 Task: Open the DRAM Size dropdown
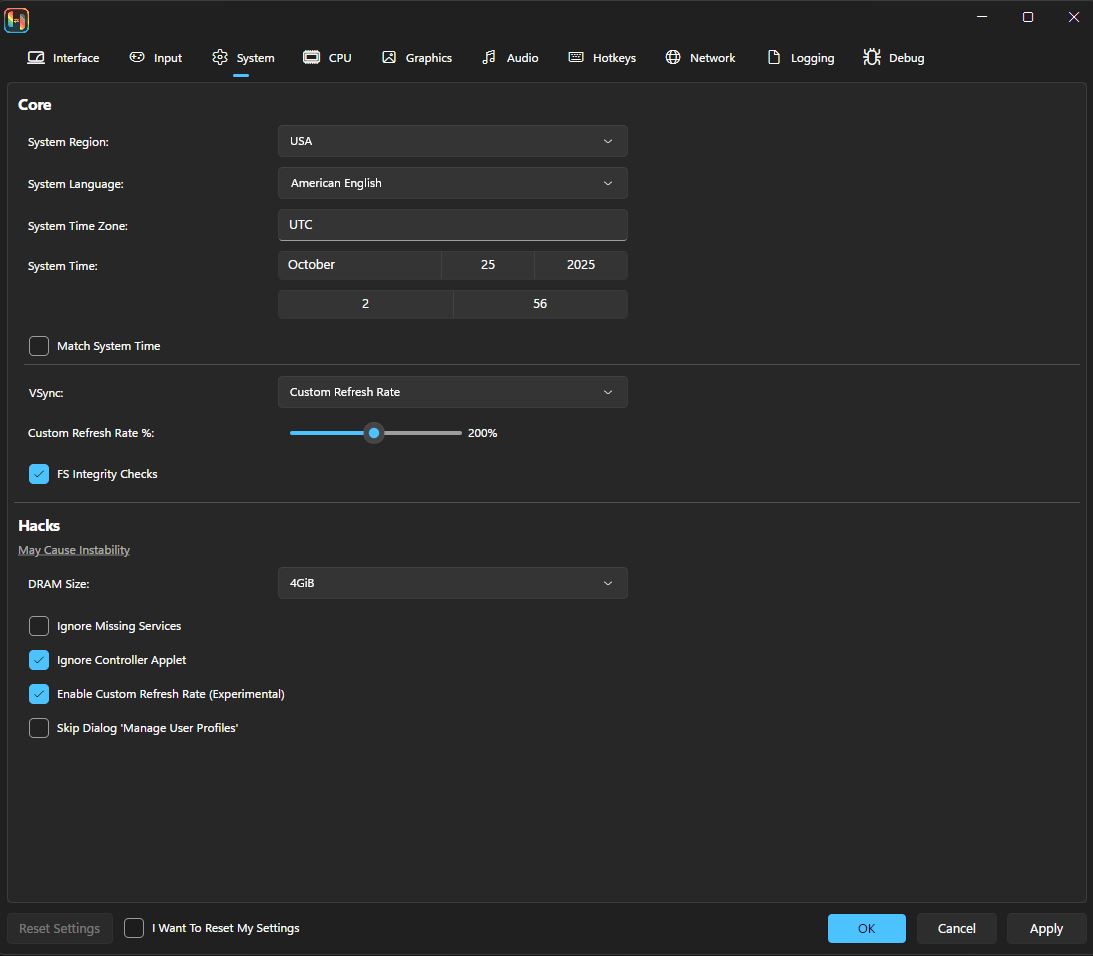(x=452, y=583)
